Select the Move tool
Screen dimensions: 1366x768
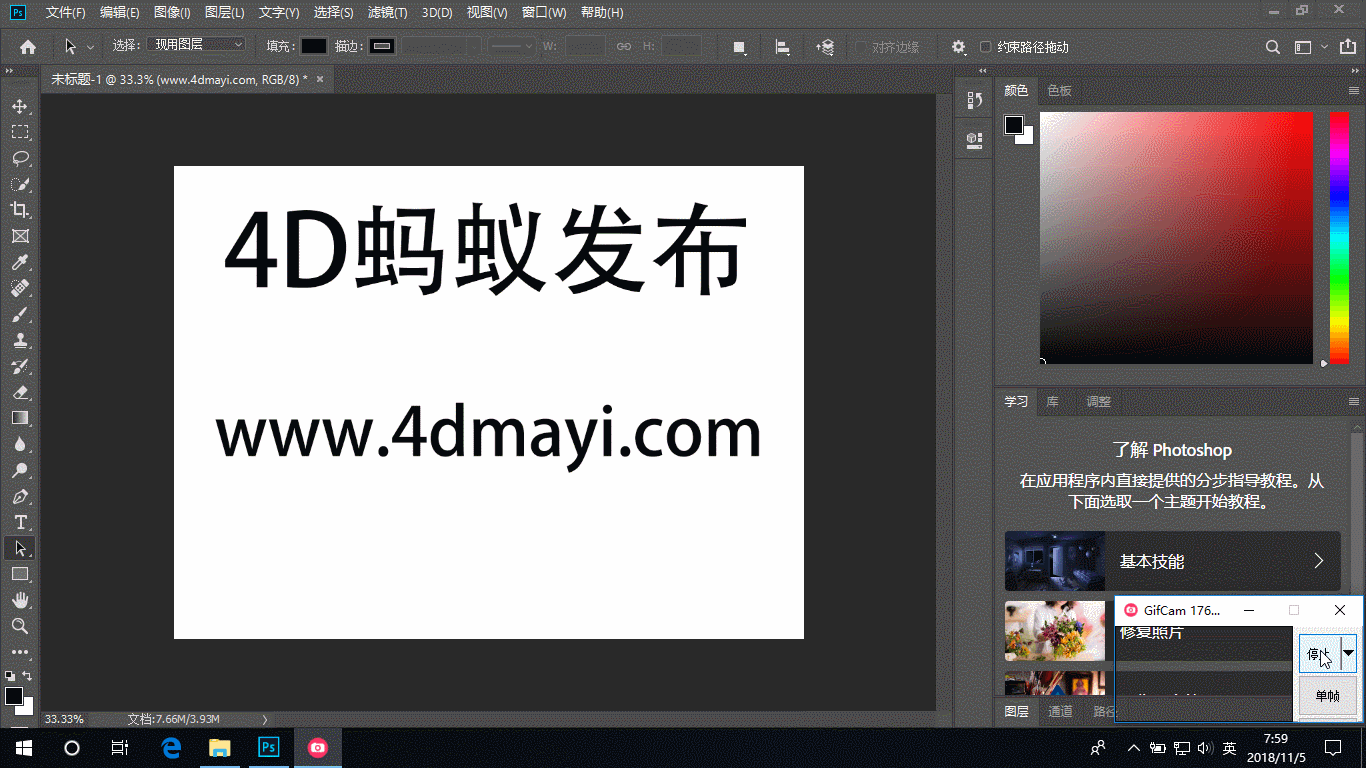20,106
